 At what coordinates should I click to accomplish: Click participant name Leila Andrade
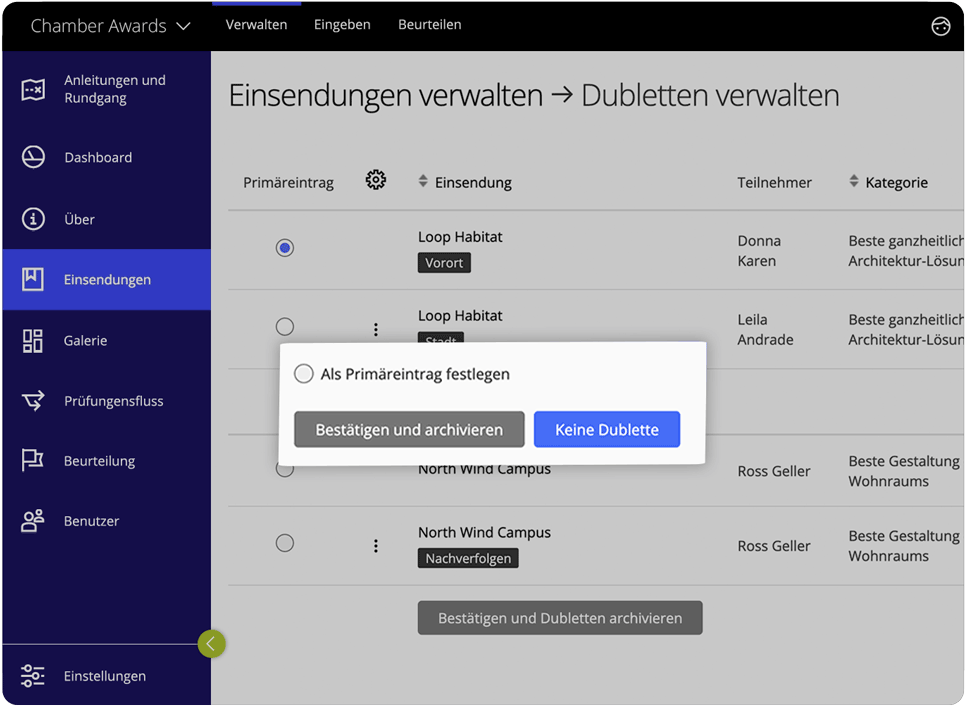pos(765,329)
